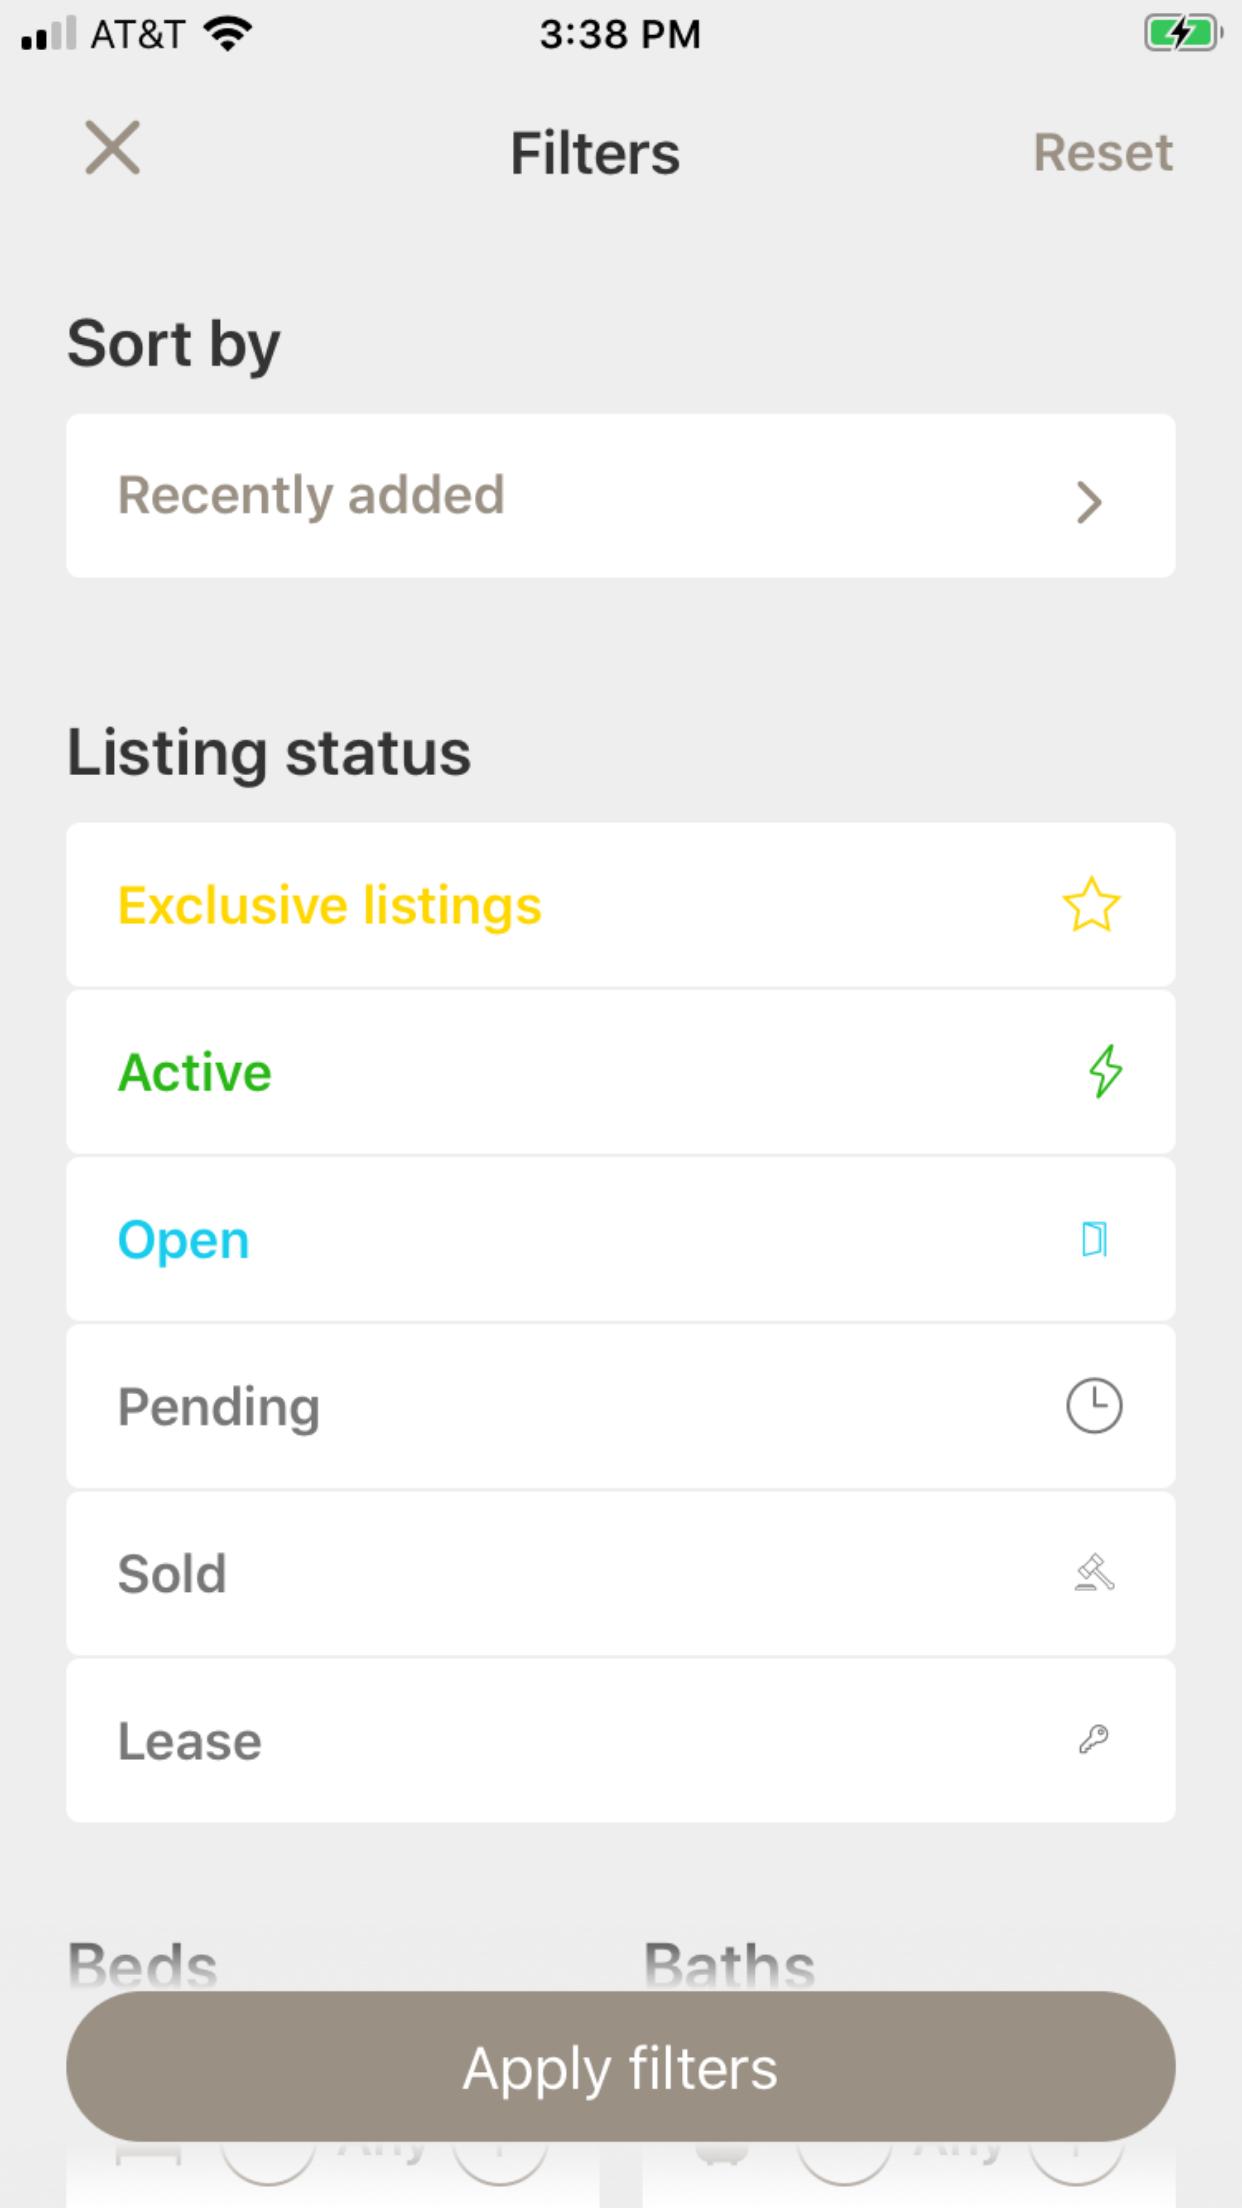Tap the star icon for Exclusive listings

pyautogui.click(x=1091, y=905)
